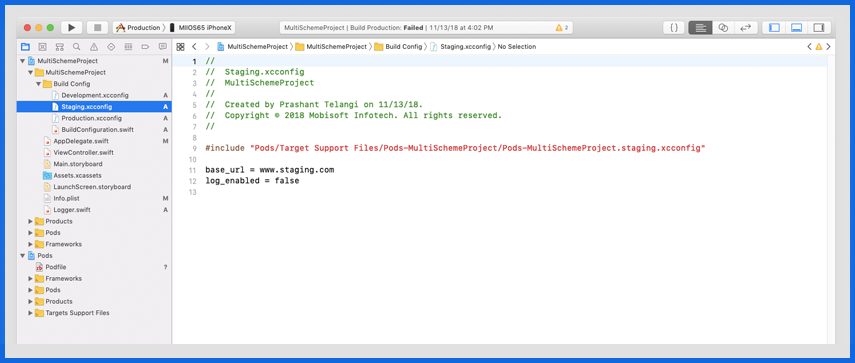Click line number 9 in the gutter

(x=195, y=148)
